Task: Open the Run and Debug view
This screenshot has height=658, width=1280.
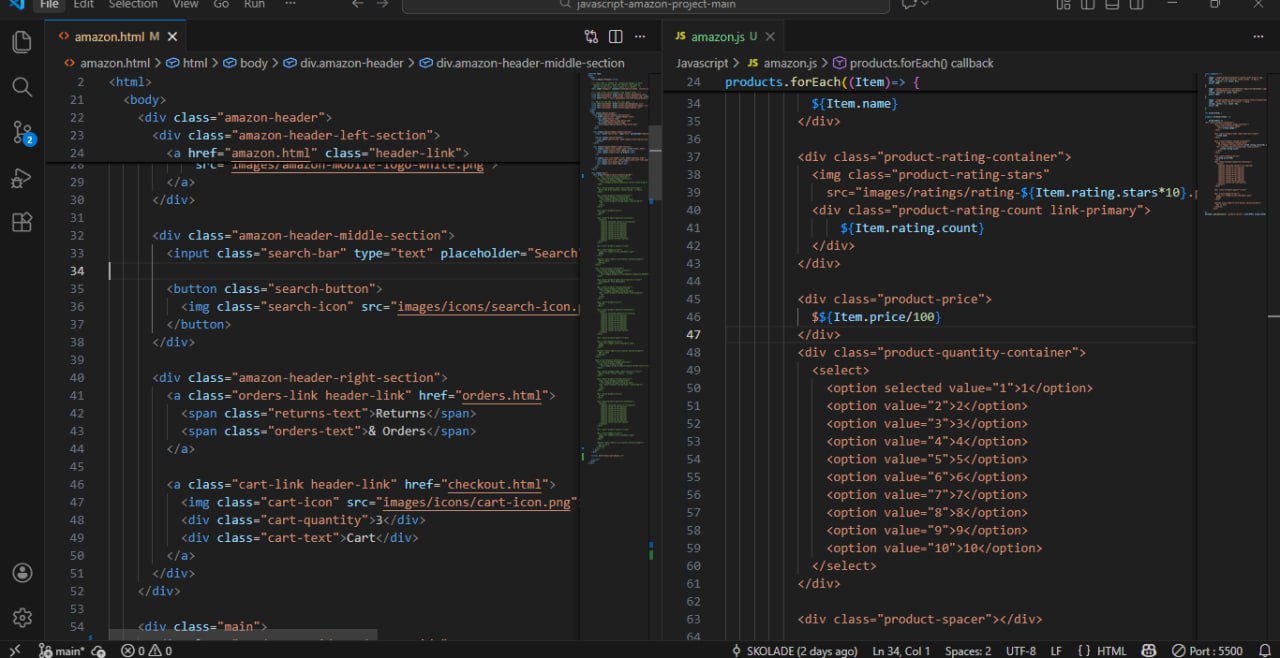Action: pyautogui.click(x=21, y=178)
